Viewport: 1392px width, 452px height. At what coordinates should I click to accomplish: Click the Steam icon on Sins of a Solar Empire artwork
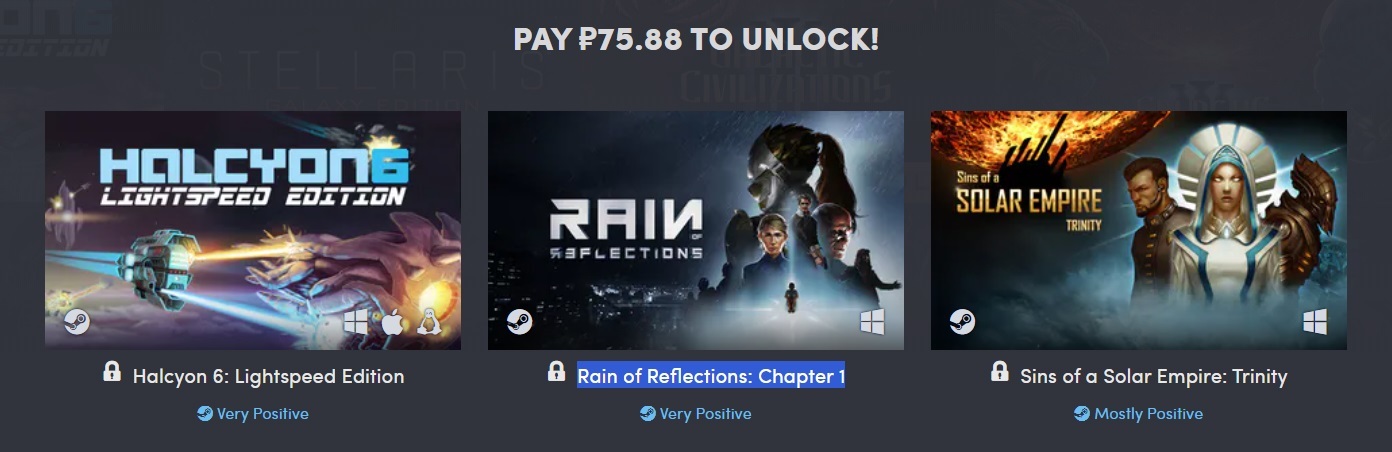coord(962,322)
